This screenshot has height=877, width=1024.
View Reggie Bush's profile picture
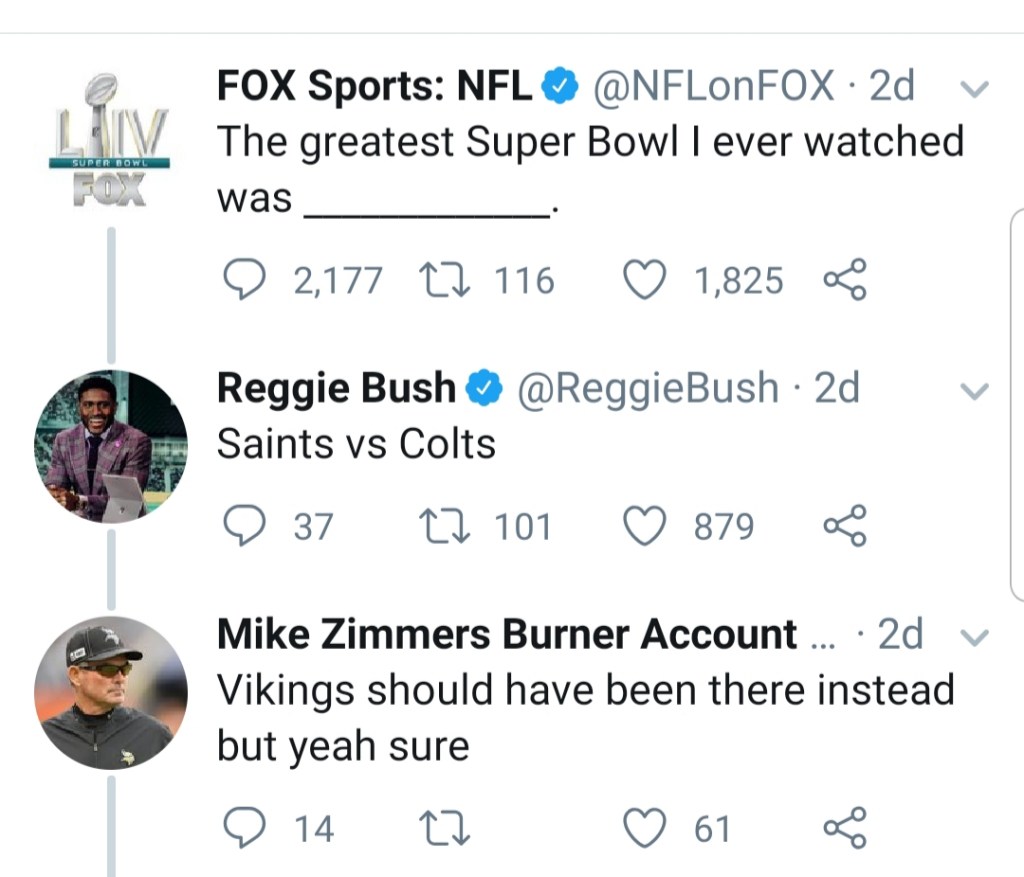[110, 446]
